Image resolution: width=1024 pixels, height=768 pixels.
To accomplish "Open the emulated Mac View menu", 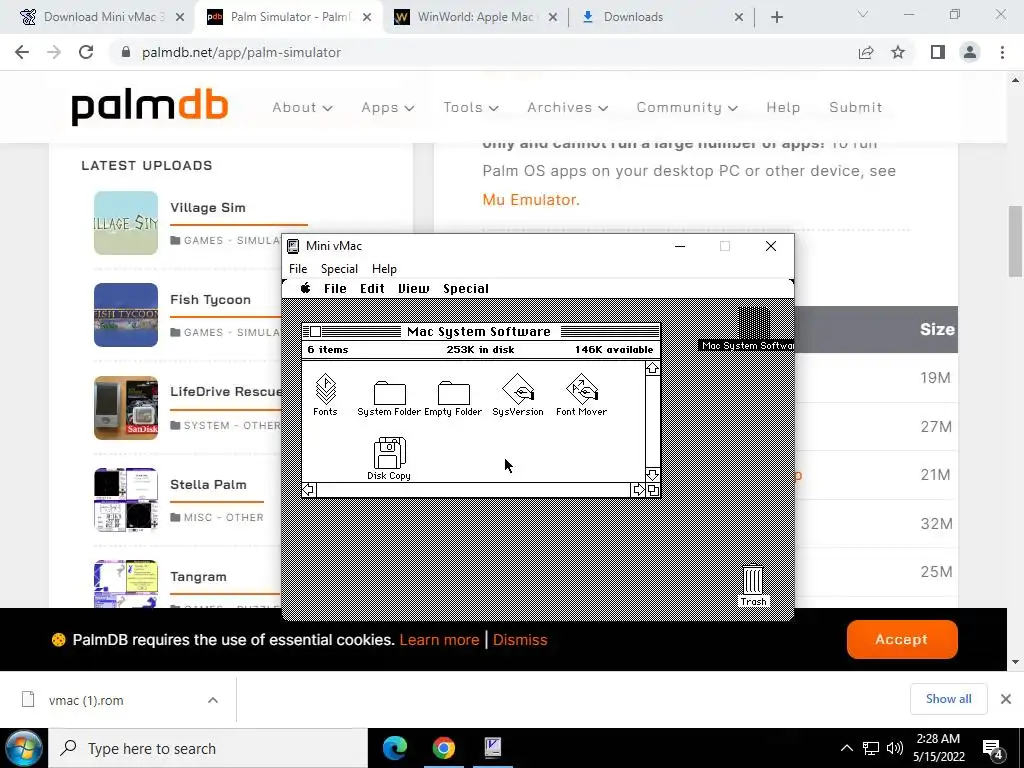I will click(413, 289).
